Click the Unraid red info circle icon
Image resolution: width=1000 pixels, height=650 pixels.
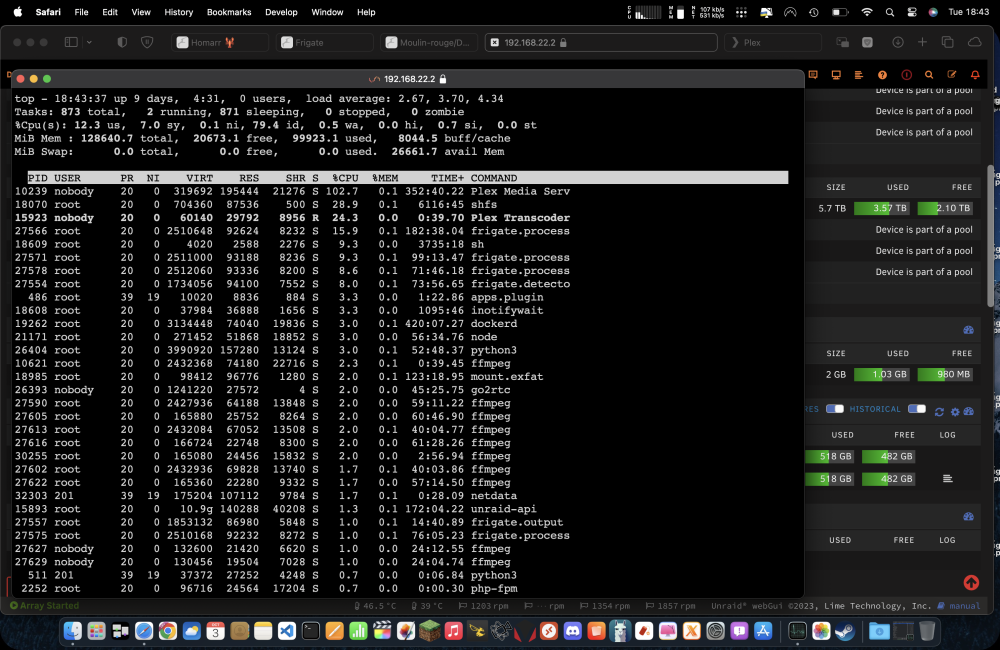coord(906,75)
